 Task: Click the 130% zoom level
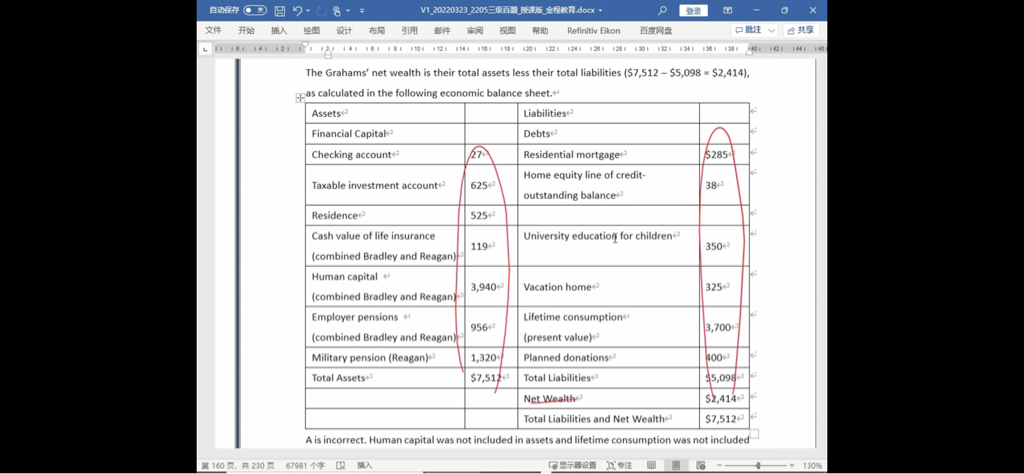pos(812,466)
